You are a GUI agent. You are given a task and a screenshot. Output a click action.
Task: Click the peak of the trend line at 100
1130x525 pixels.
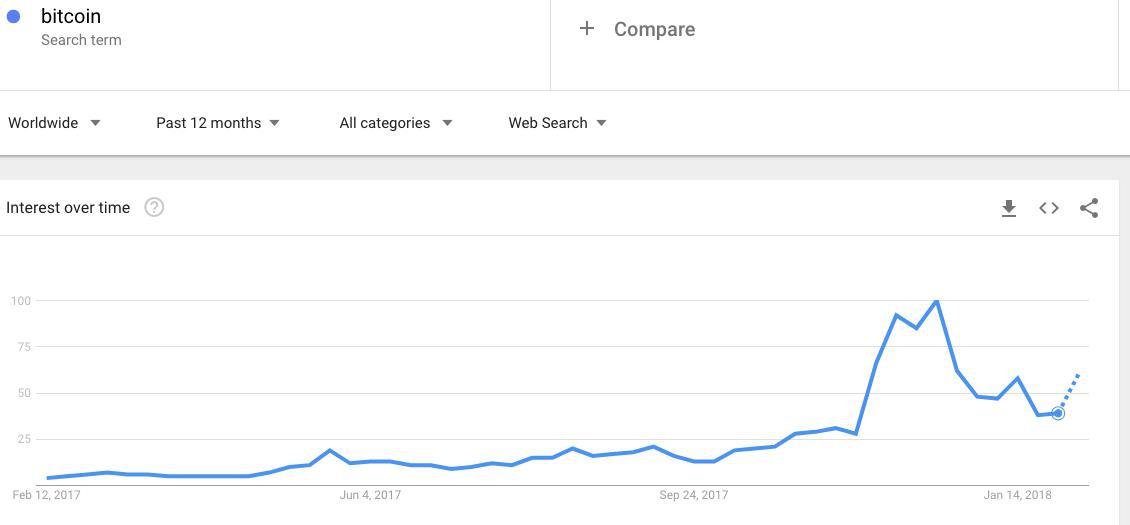pyautogui.click(x=936, y=301)
